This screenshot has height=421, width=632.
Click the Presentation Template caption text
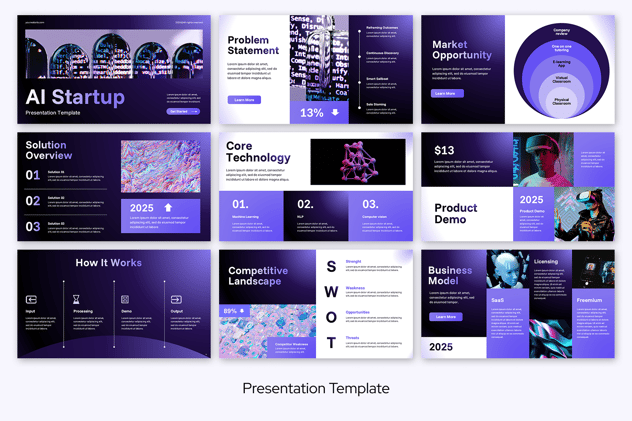click(x=316, y=388)
